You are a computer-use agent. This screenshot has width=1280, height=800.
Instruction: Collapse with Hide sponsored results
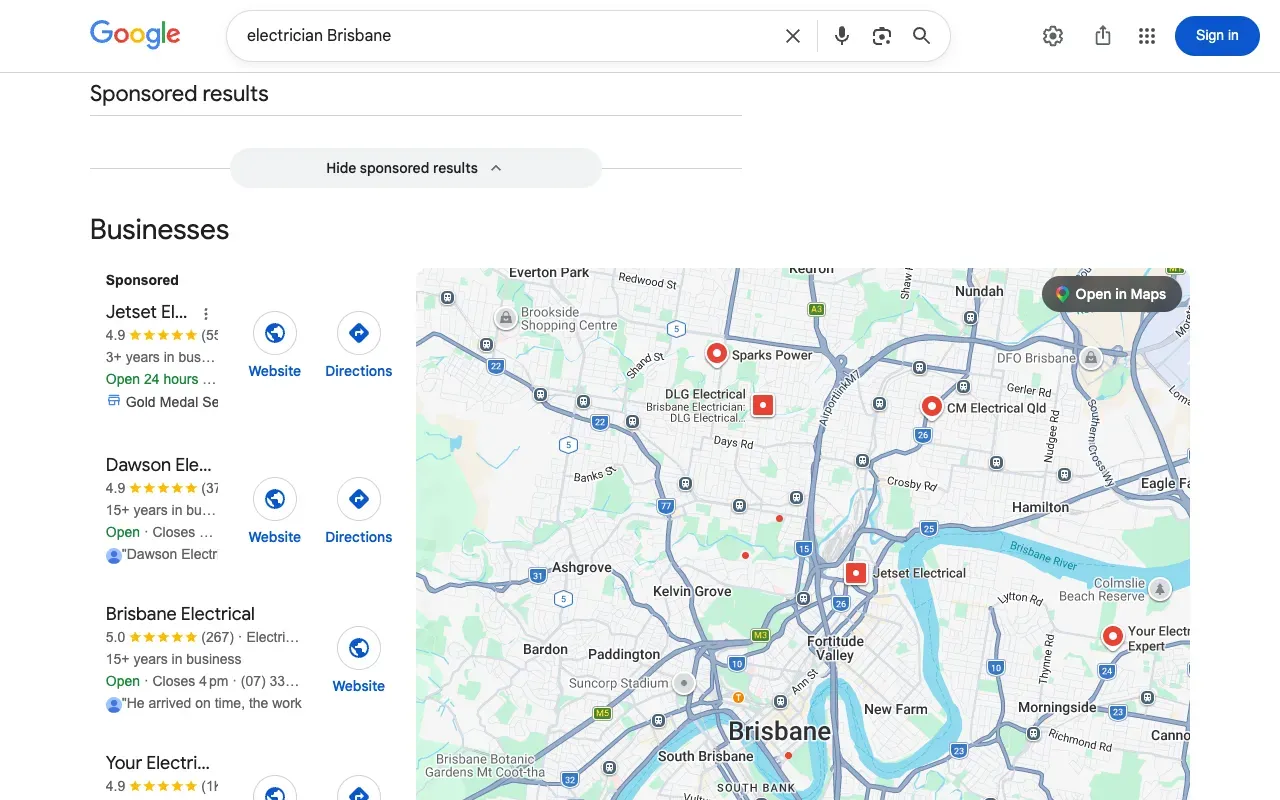coord(416,168)
